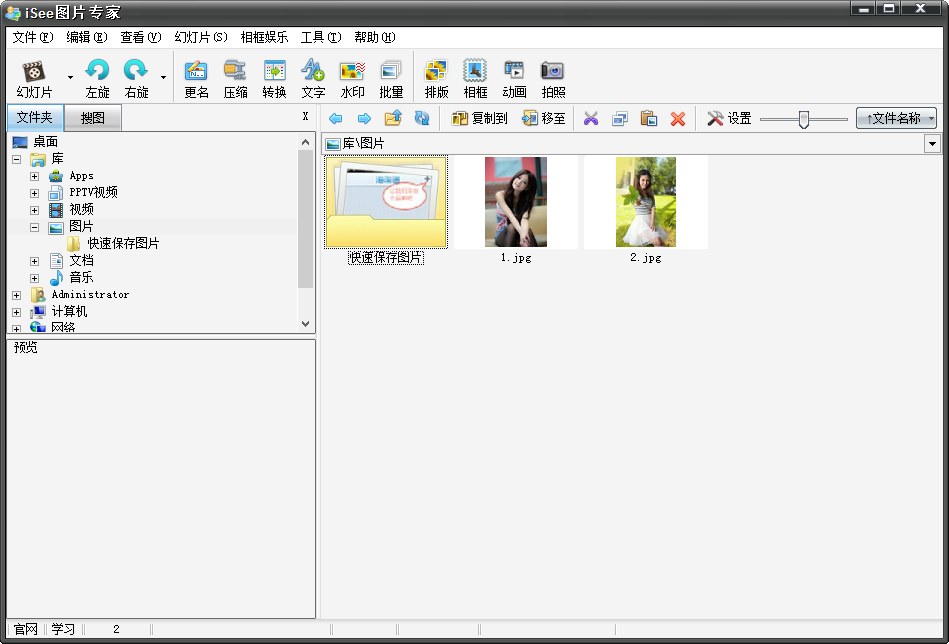The height and width of the screenshot is (644, 949).
Task: Click the 库\图片 address path field
Action: click(623, 144)
